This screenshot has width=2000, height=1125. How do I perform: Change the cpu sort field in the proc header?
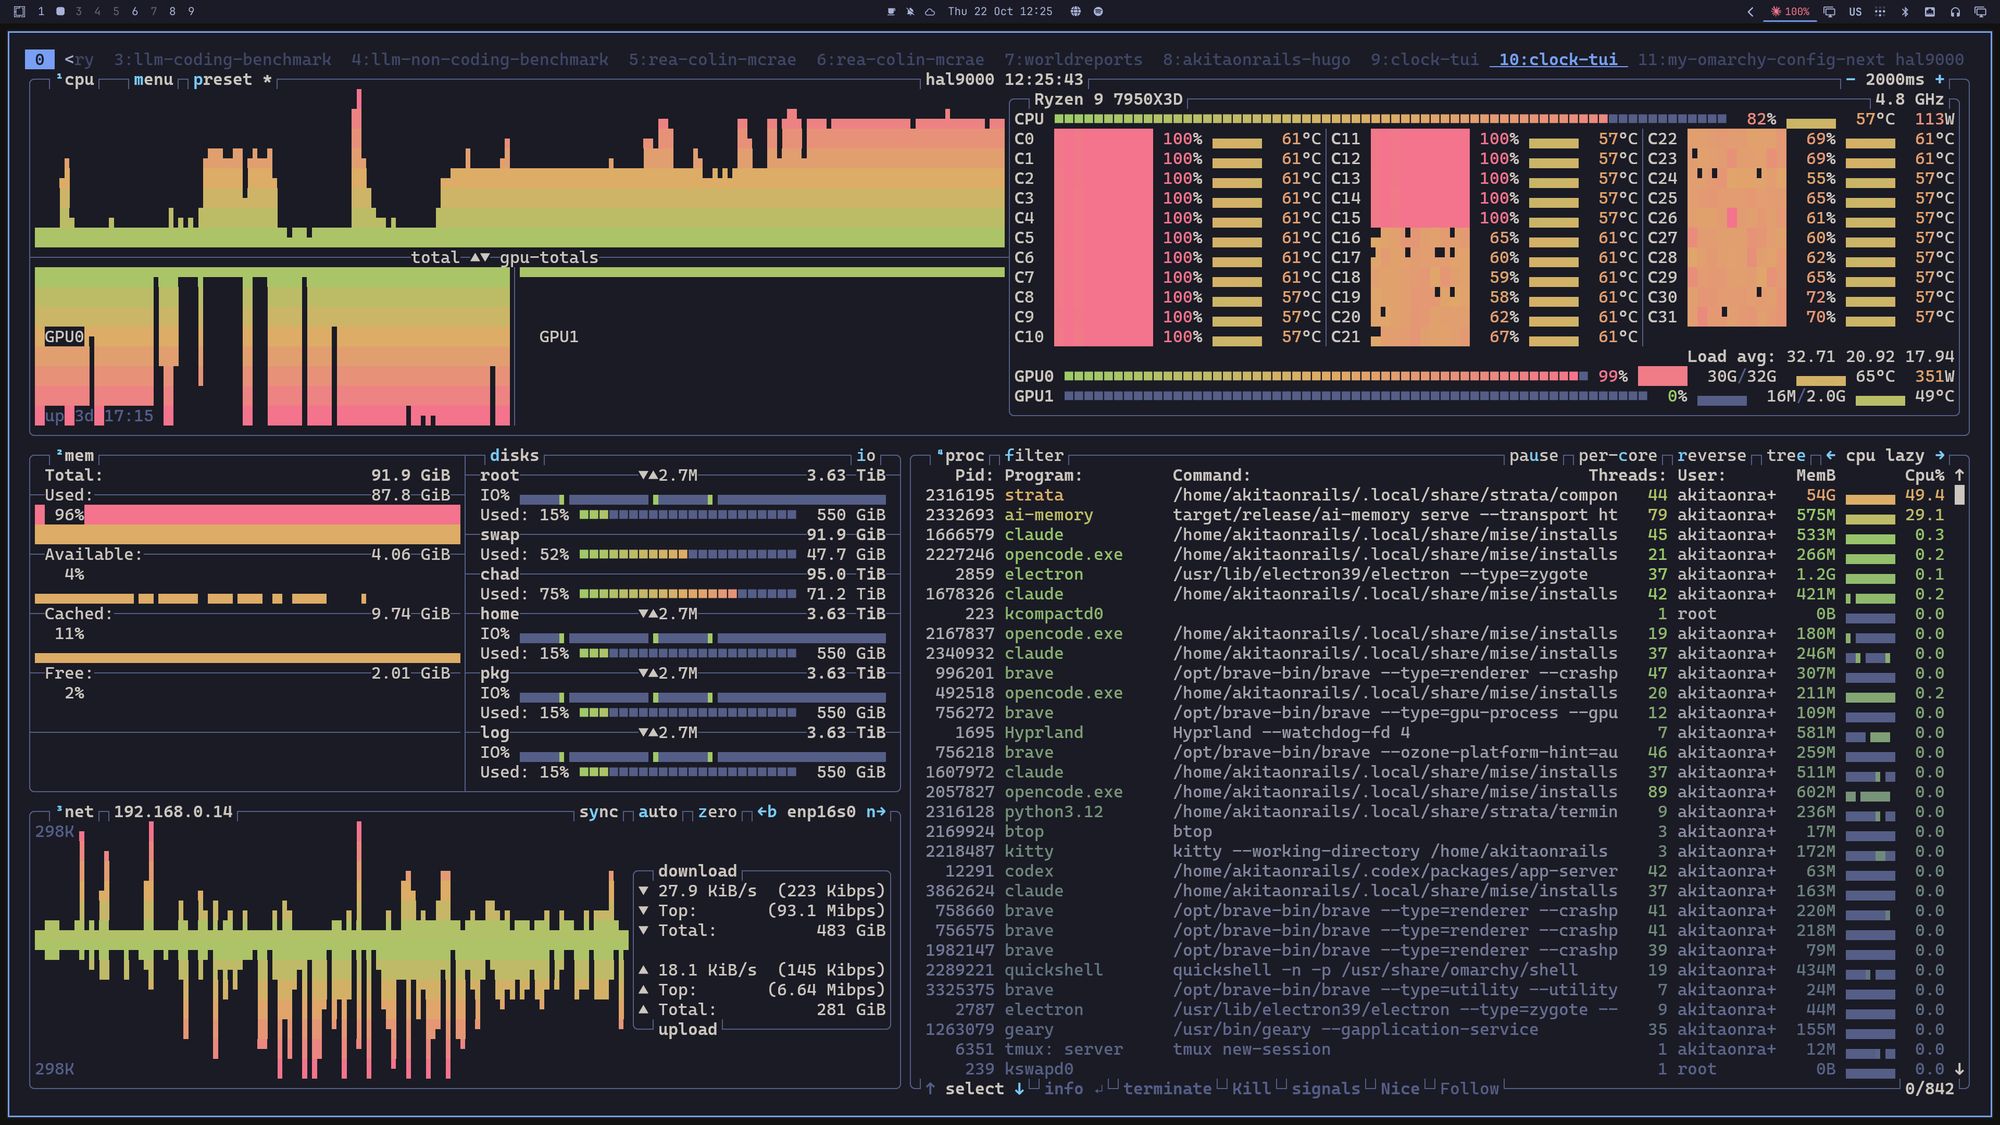(1860, 455)
